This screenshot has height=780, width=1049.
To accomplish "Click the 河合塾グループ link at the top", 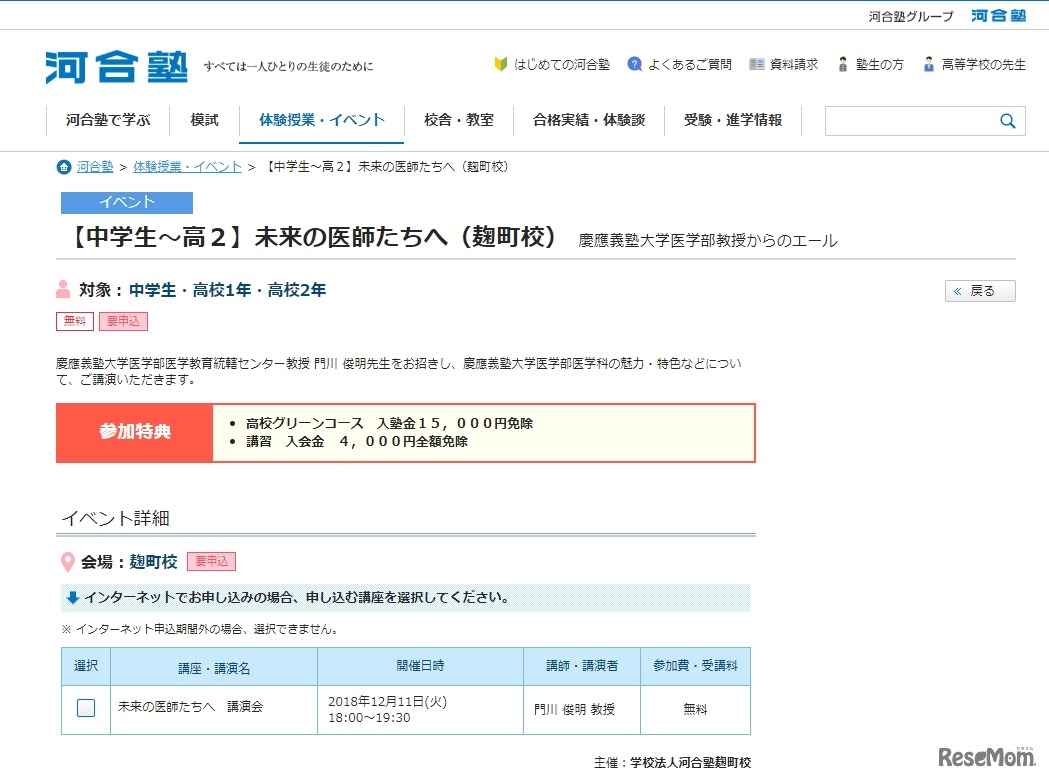I will click(912, 15).
